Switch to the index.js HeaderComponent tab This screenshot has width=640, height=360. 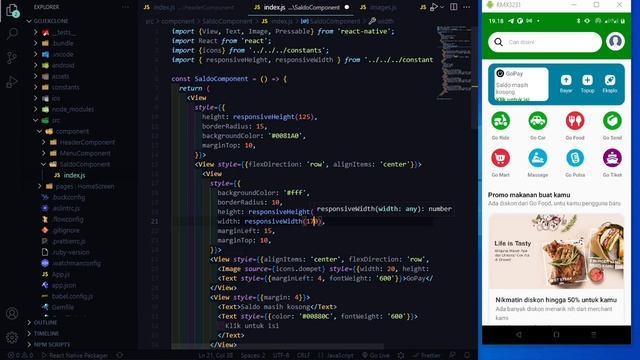(x=189, y=7)
